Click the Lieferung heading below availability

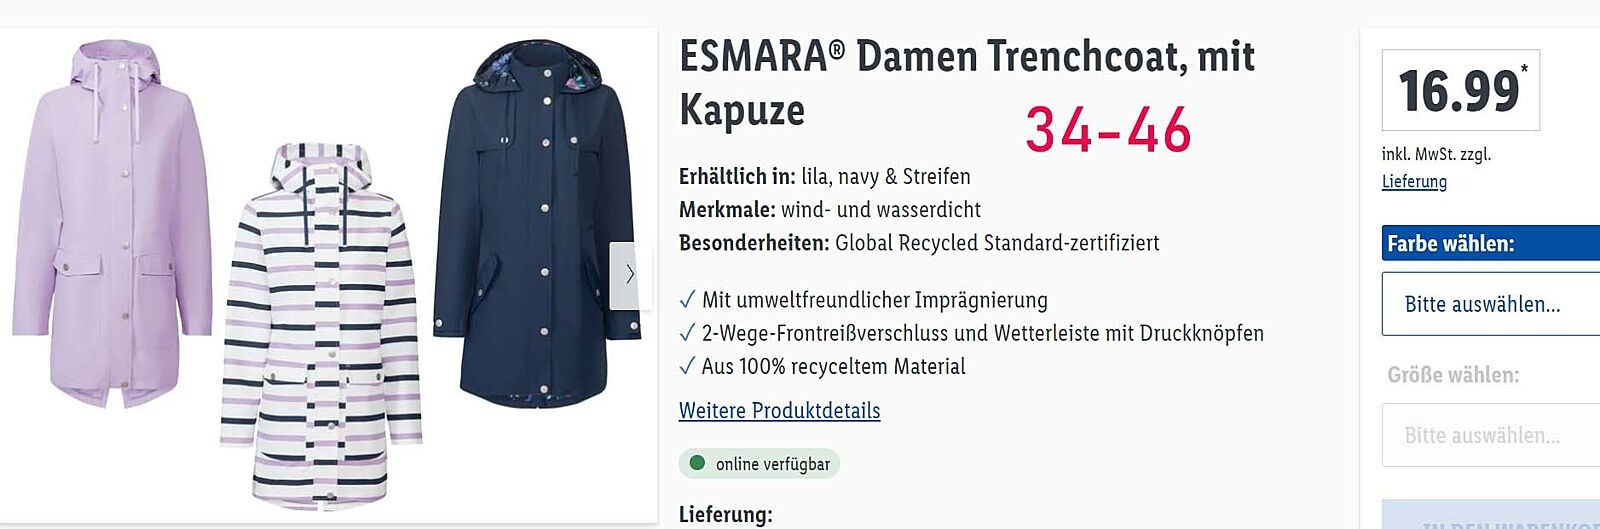tap(725, 514)
